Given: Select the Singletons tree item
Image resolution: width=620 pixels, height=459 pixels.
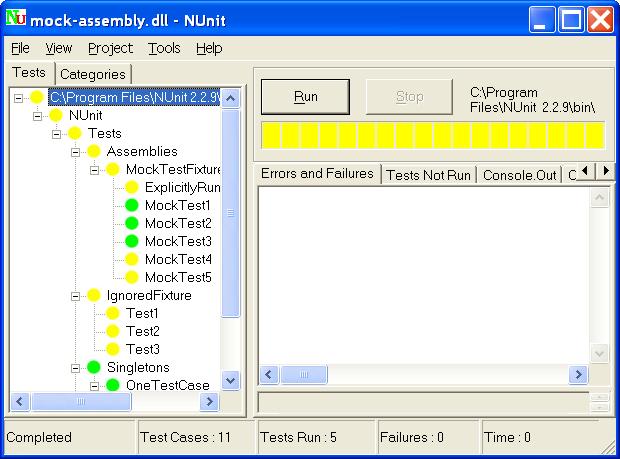Looking at the screenshot, I should pyautogui.click(x=138, y=367).
